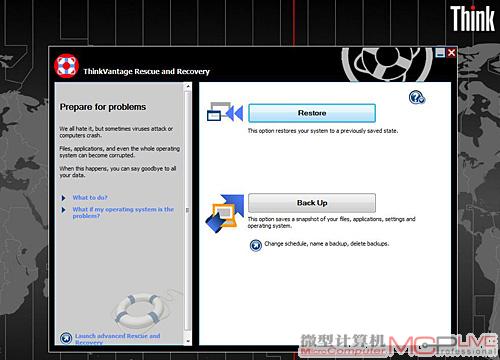Click the backup computer arrows icon
The width and height of the screenshot is (500, 360).
click(x=224, y=213)
